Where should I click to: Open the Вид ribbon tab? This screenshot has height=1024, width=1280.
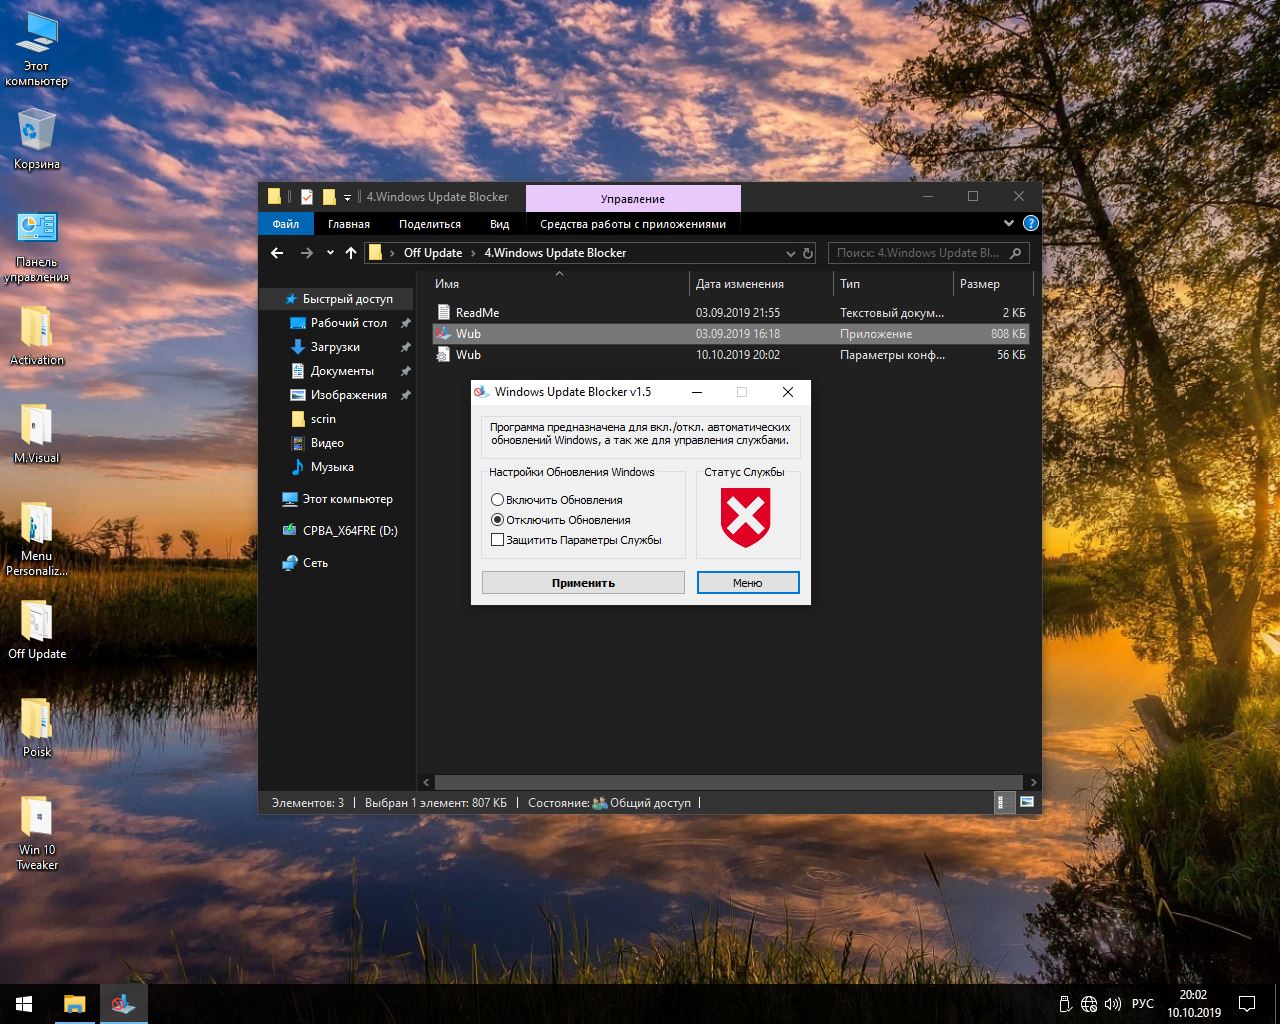coord(500,224)
